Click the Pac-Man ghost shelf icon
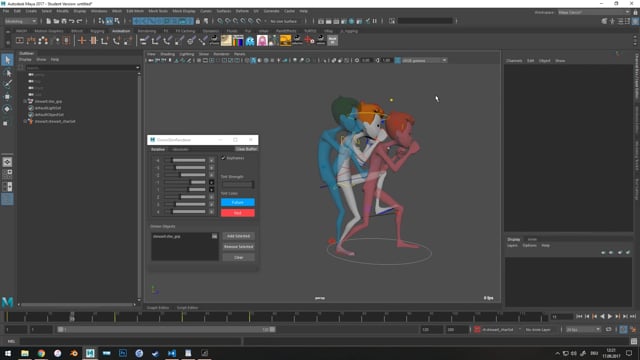This screenshot has height=360, width=640. [x=250, y=40]
